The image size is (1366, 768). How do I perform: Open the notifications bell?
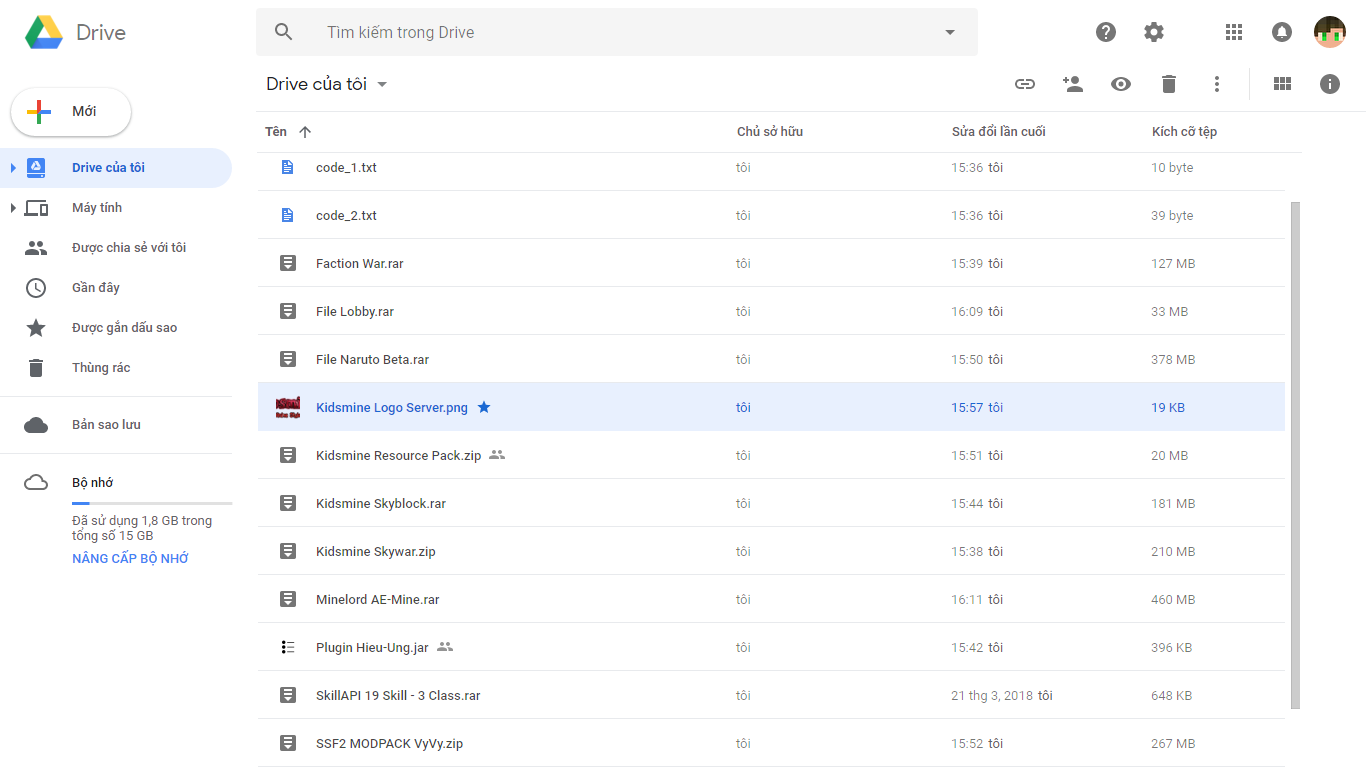tap(1282, 32)
